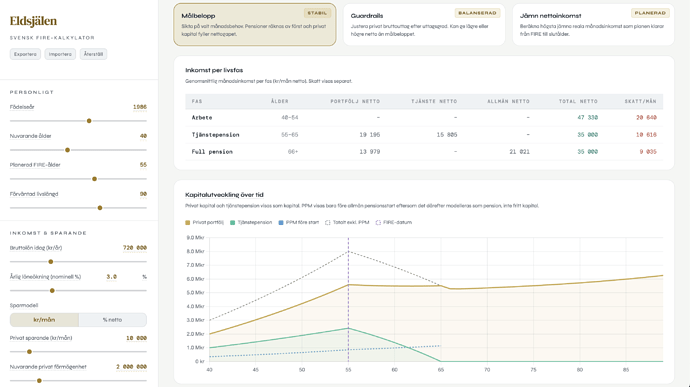Select the Målbelopp strategy card

point(255,25)
